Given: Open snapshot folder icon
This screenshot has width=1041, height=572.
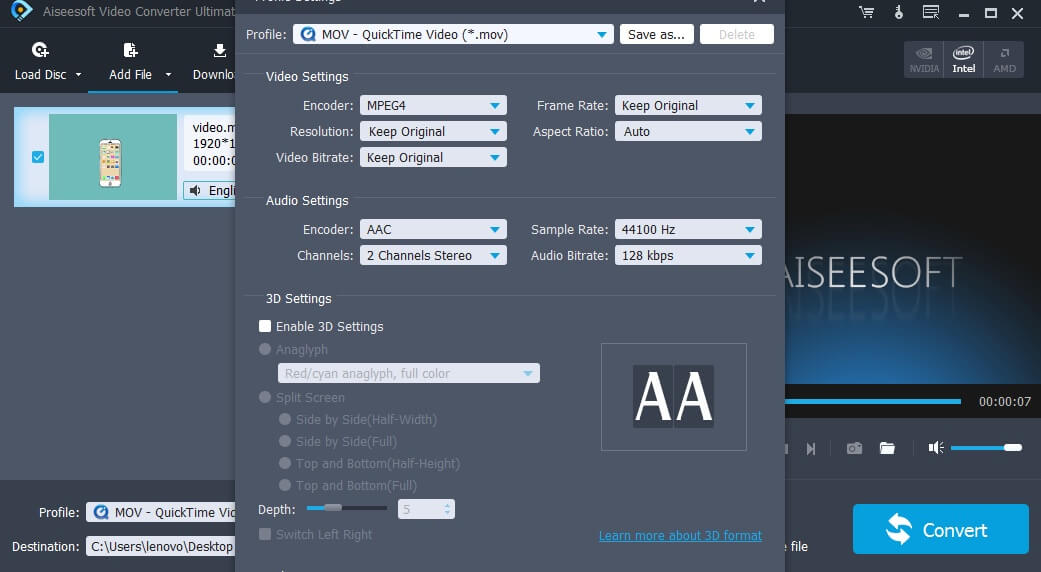Looking at the screenshot, I should coord(887,449).
